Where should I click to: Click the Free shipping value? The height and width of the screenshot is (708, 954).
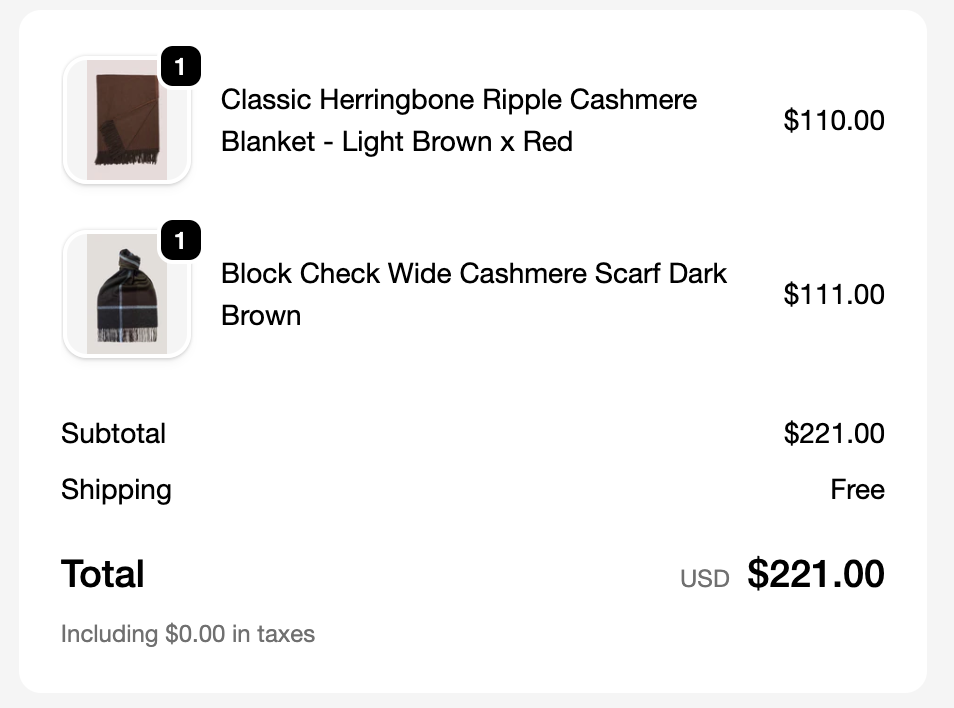click(x=857, y=490)
